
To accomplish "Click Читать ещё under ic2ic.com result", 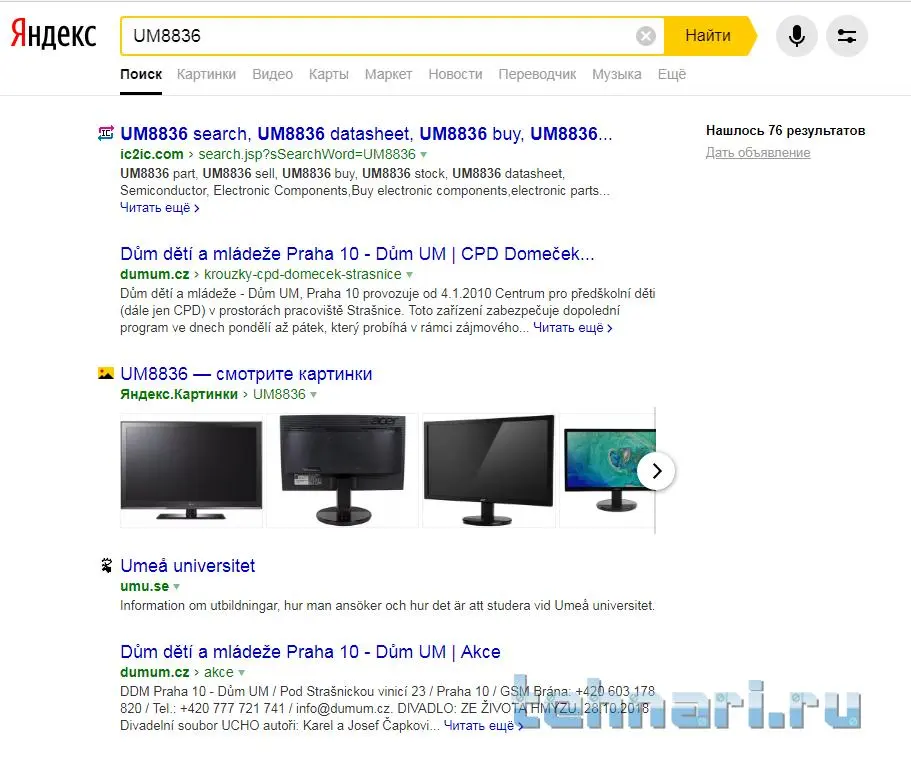I will tap(160, 207).
